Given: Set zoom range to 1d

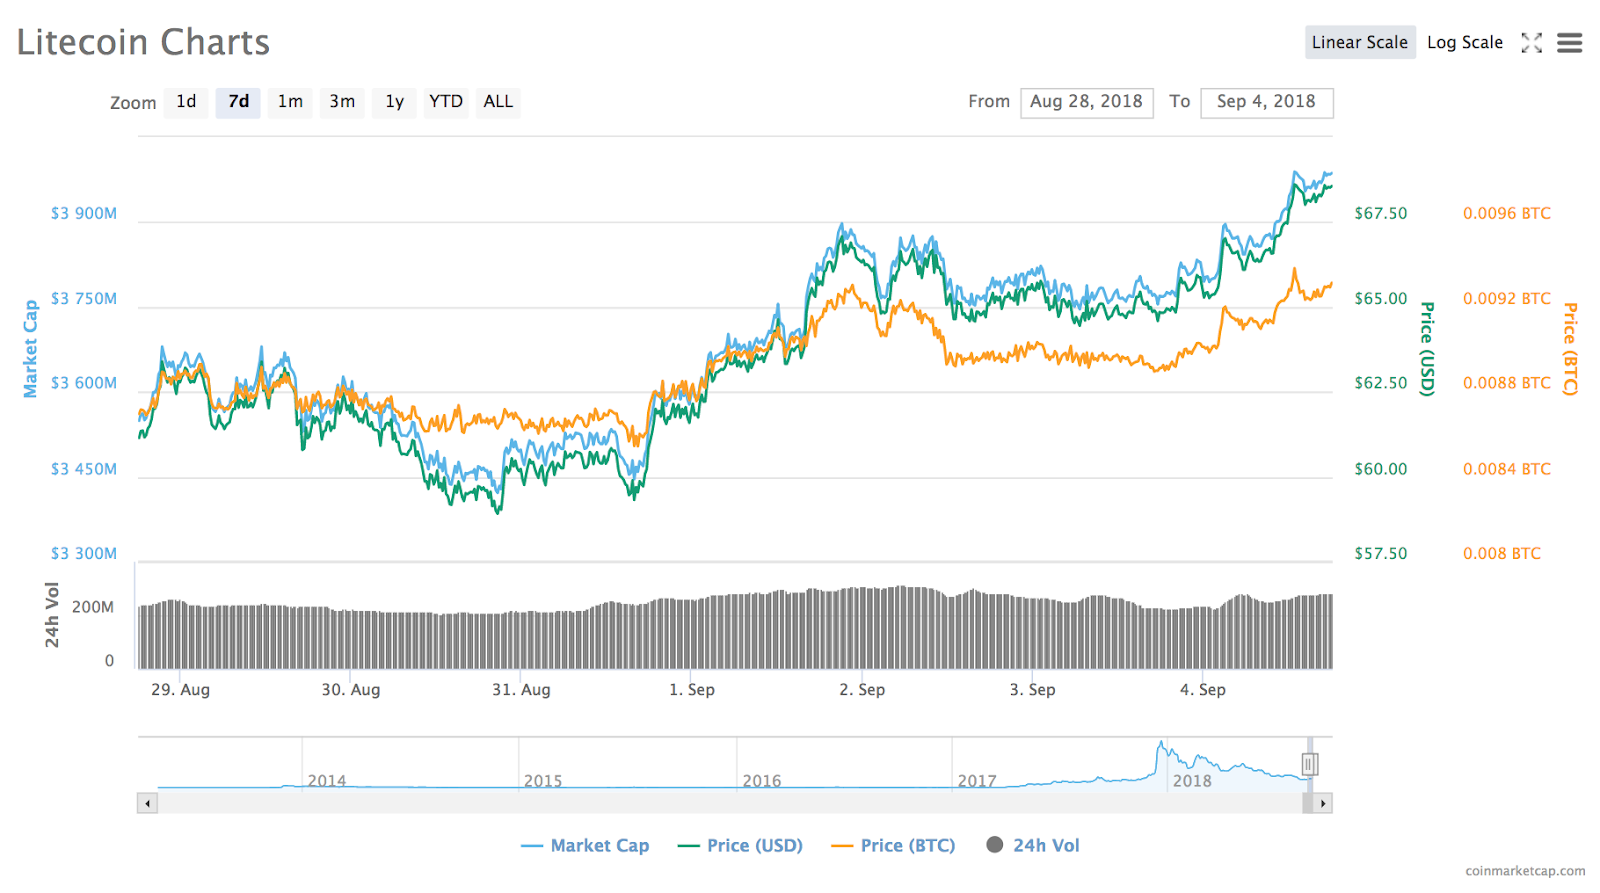Looking at the screenshot, I should click(186, 102).
